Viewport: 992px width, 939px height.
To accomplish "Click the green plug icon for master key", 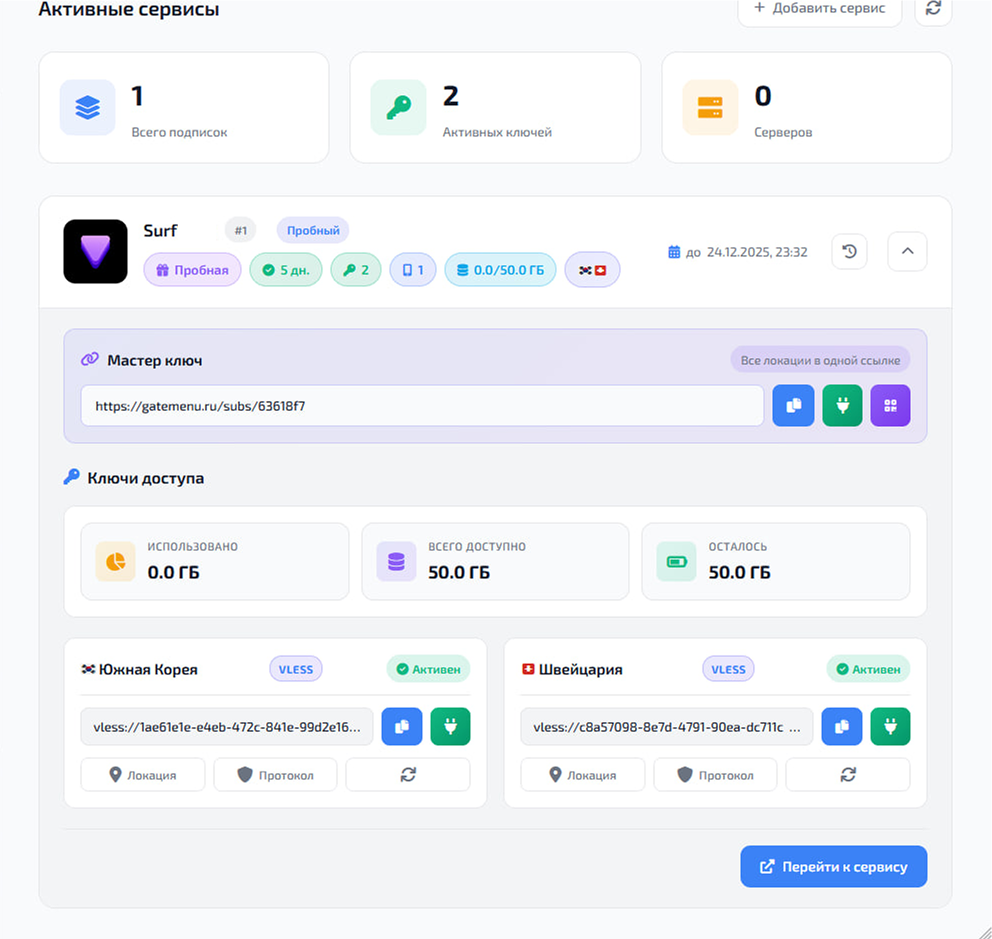I will coord(842,406).
